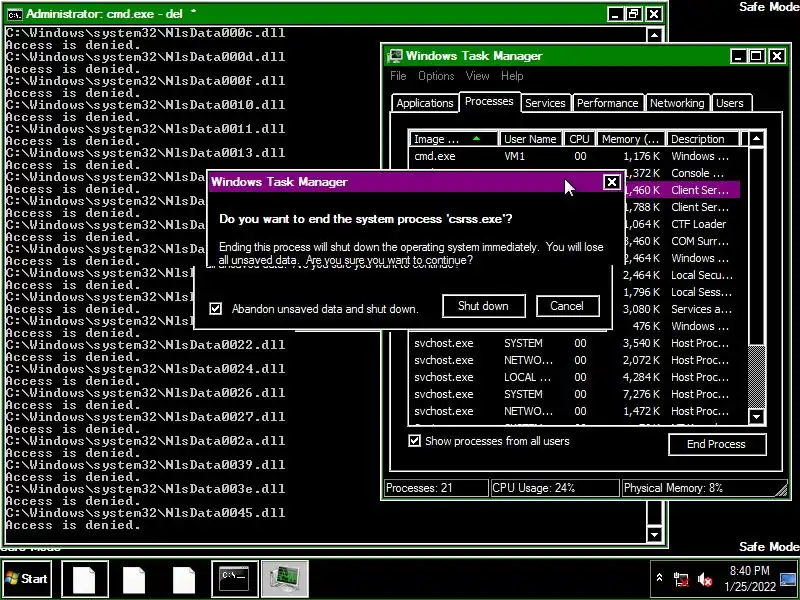Switch to the Applications tab

click(x=424, y=103)
